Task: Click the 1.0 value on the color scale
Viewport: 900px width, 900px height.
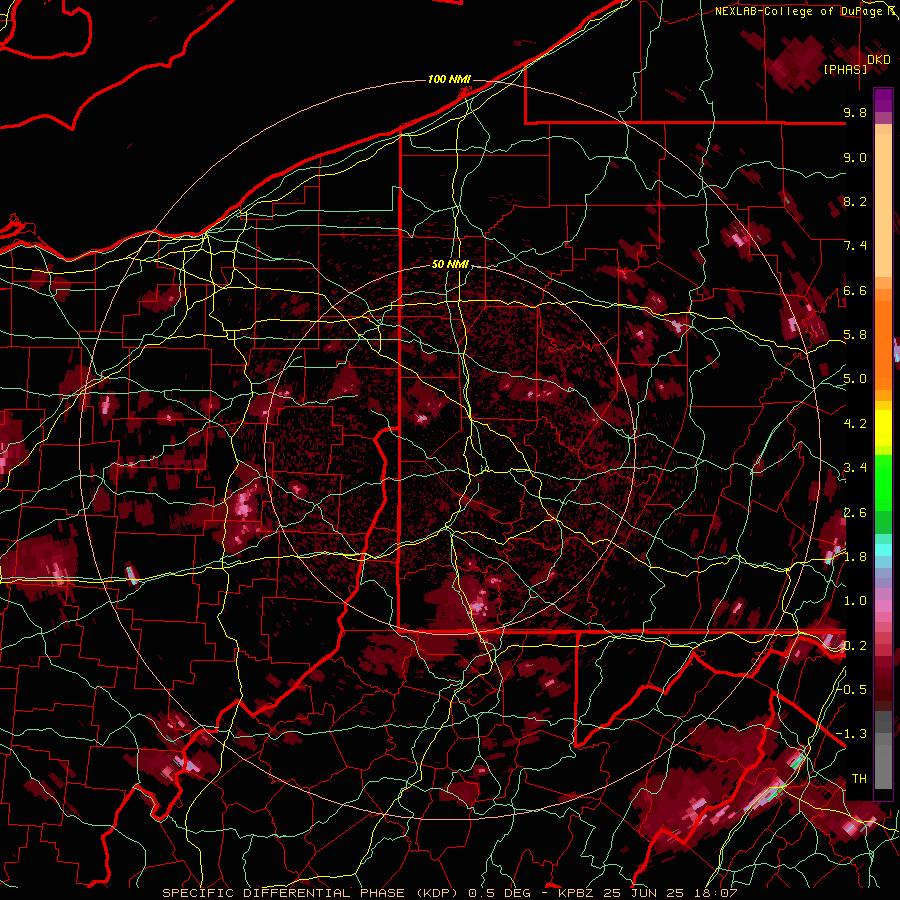Action: pyautogui.click(x=855, y=601)
